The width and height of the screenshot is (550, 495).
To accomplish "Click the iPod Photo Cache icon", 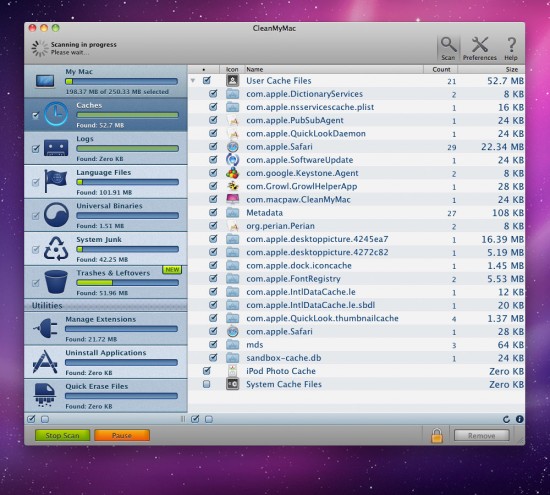I will click(x=232, y=371).
